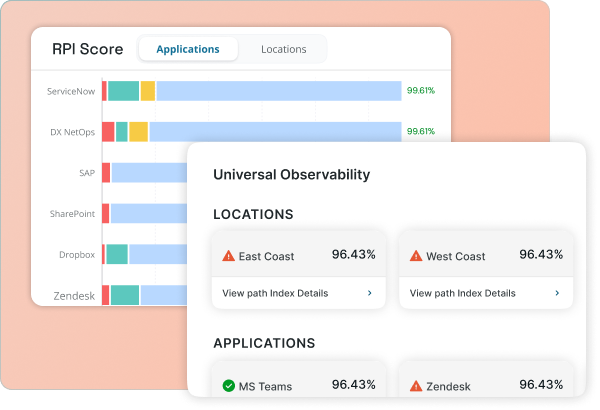Click West Coast warning triangle icon
Screen dimensions: 600x410
(416, 256)
